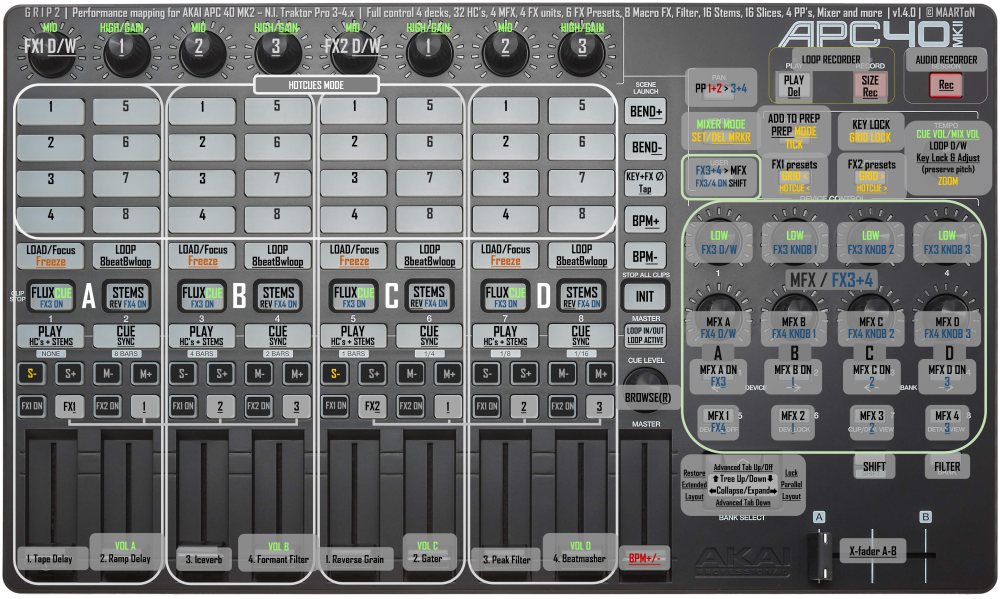Tap hotcue pad 2 in deck C
This screenshot has width=1000, height=599.
[355, 147]
